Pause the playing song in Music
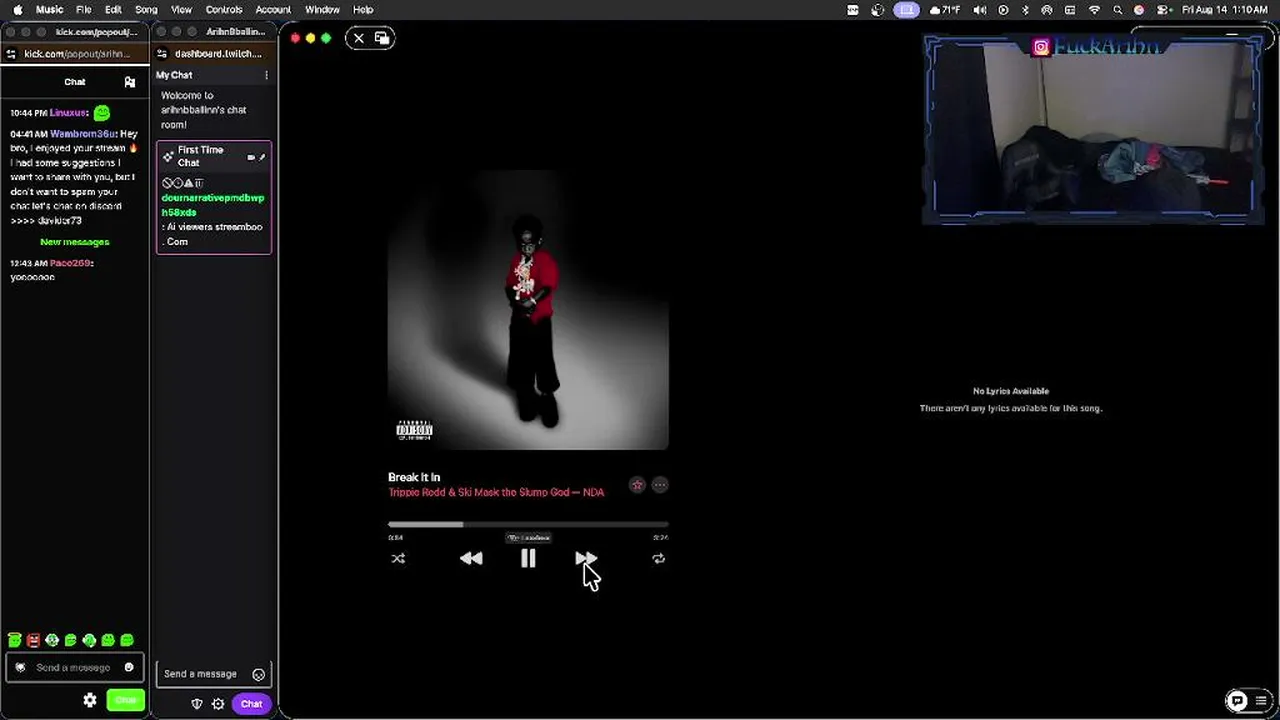The width and height of the screenshot is (1280, 720). pyautogui.click(x=528, y=559)
